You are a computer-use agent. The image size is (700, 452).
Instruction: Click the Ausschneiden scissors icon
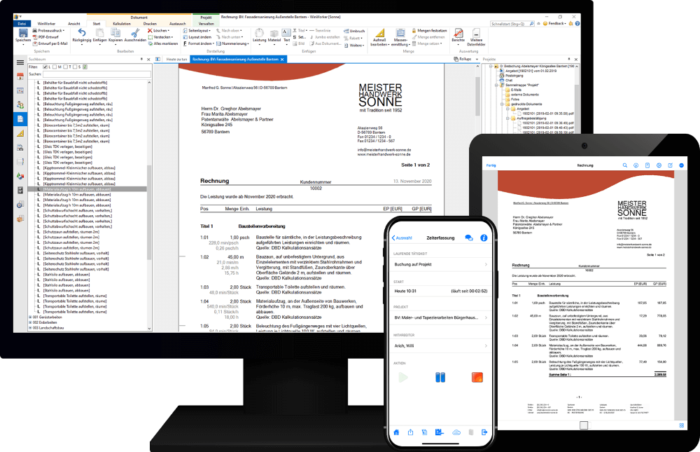pos(135,33)
